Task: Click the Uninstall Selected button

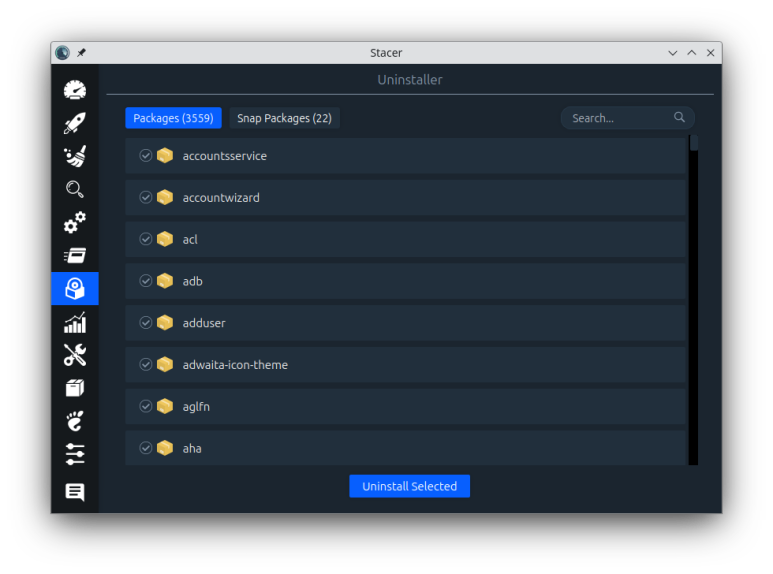Action: (410, 486)
